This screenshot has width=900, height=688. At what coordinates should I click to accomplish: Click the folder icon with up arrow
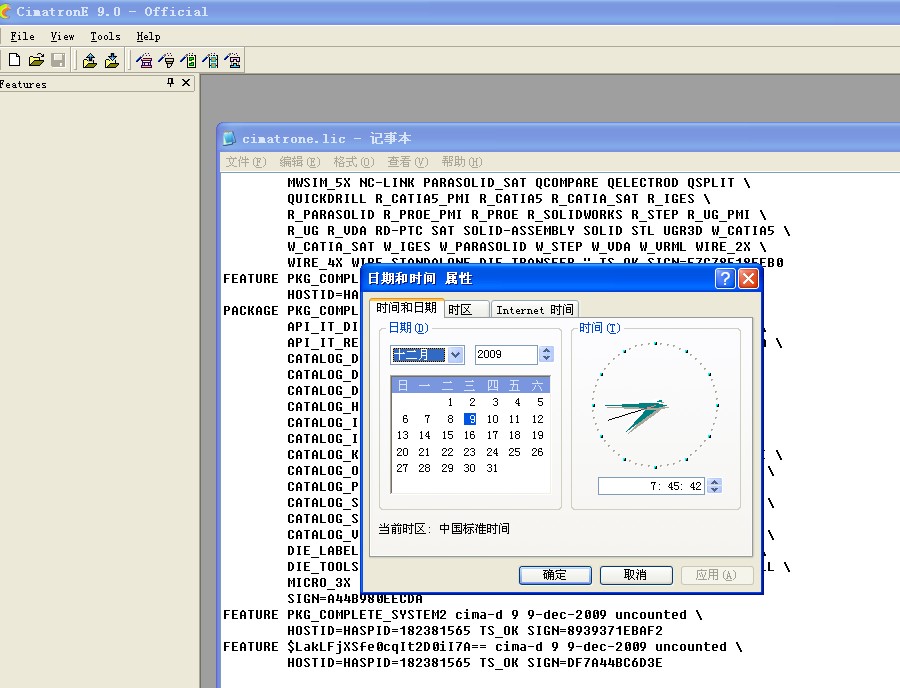[90, 60]
